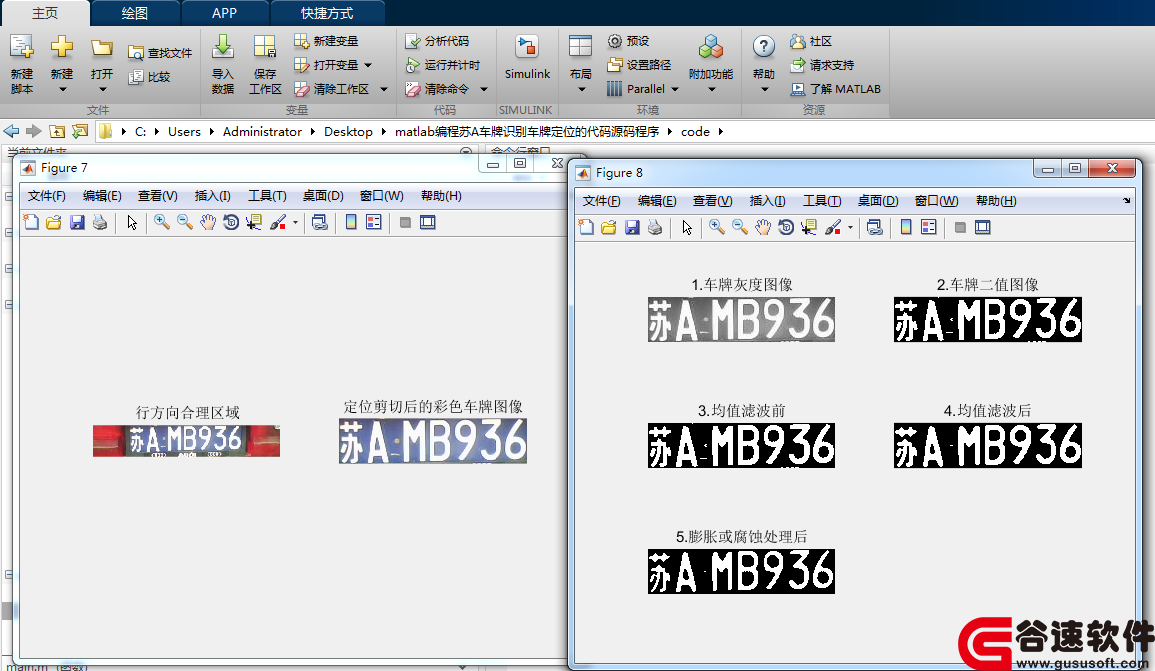This screenshot has height=671, width=1155.
Task: Click Find Files (查找文件) button
Action: (x=160, y=53)
